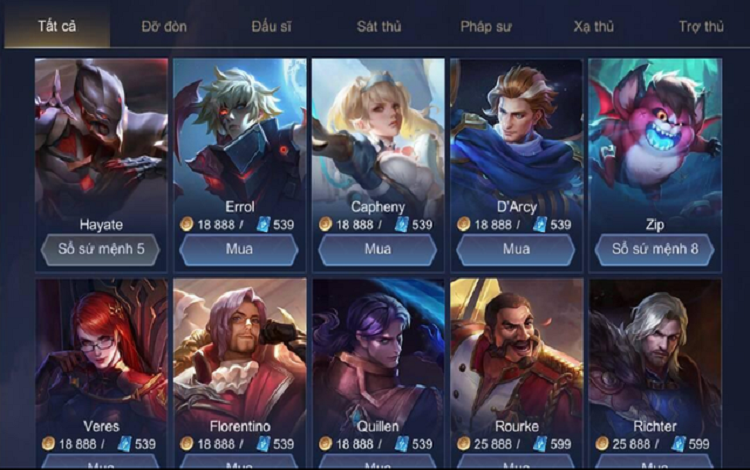Viewport: 750px width, 470px height.
Task: Open Hayate's Sổ sứ mệnh 5 button
Action: (x=101, y=249)
